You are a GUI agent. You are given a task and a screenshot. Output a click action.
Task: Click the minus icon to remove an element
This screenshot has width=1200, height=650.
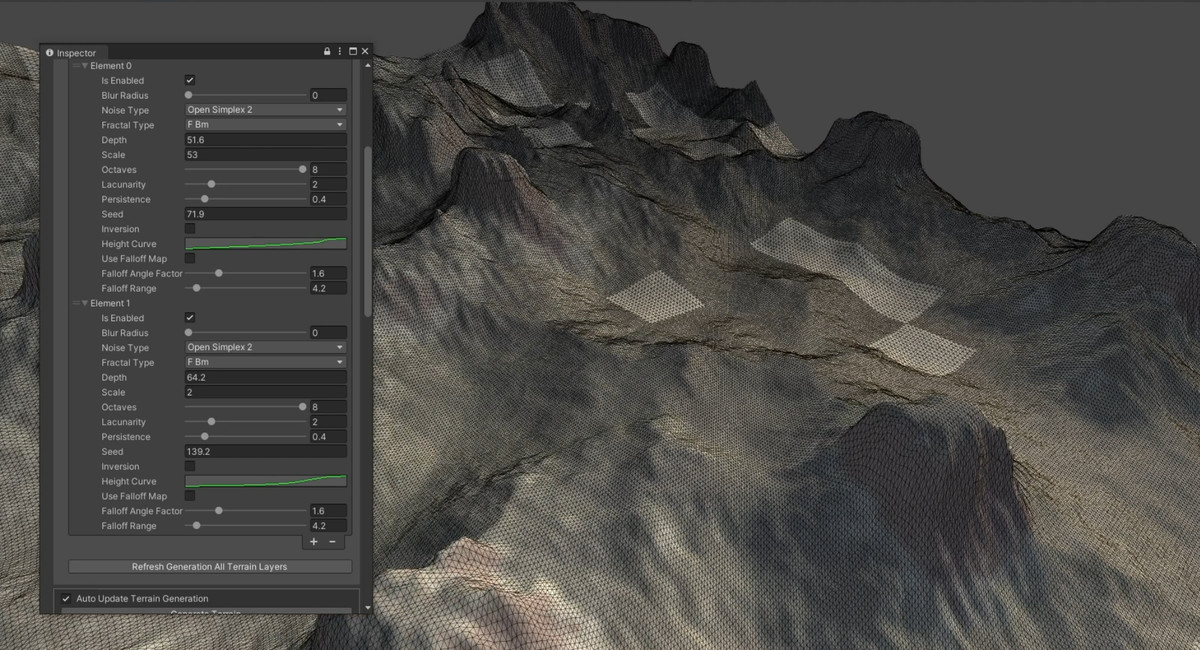(x=332, y=542)
